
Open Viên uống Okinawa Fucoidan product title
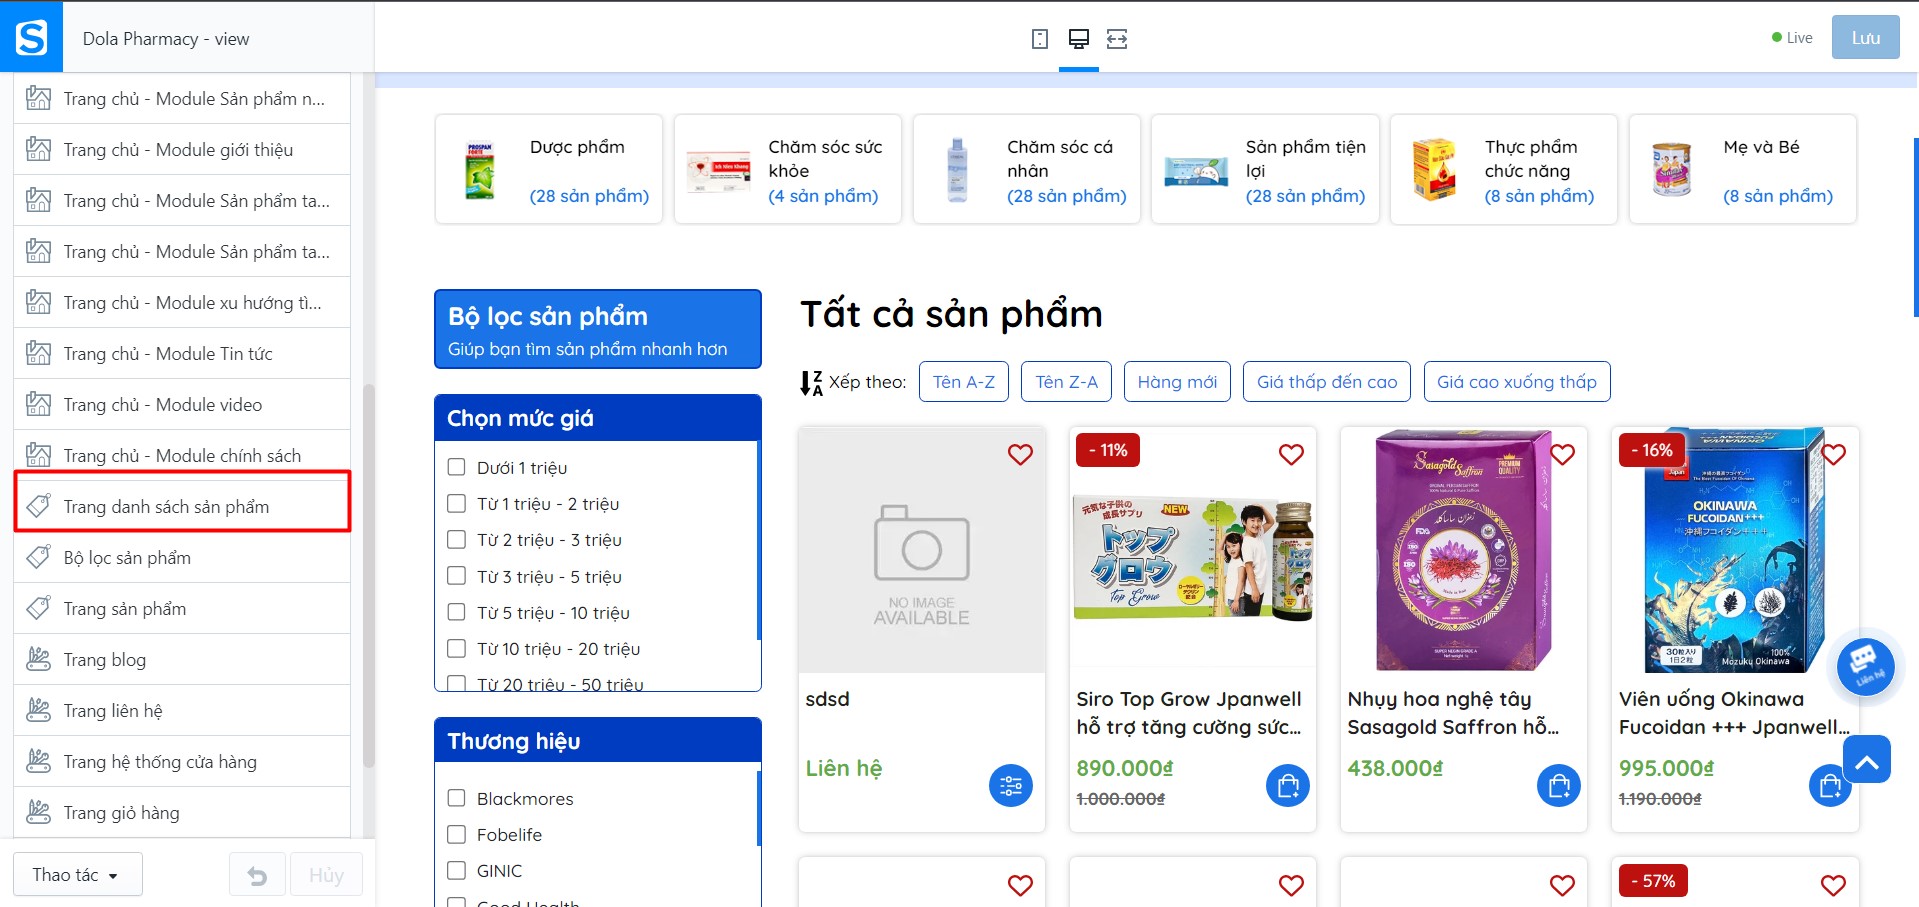pyautogui.click(x=1734, y=713)
